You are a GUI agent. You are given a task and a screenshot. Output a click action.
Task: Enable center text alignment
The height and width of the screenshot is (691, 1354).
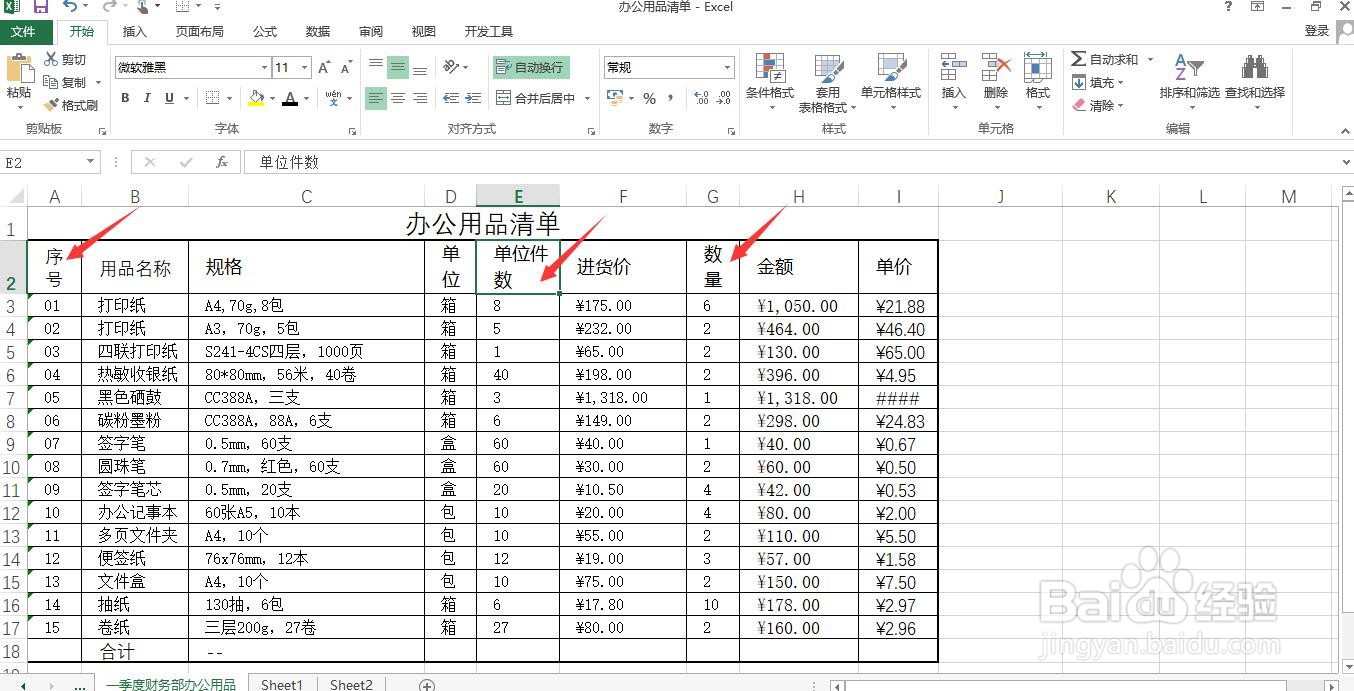397,98
